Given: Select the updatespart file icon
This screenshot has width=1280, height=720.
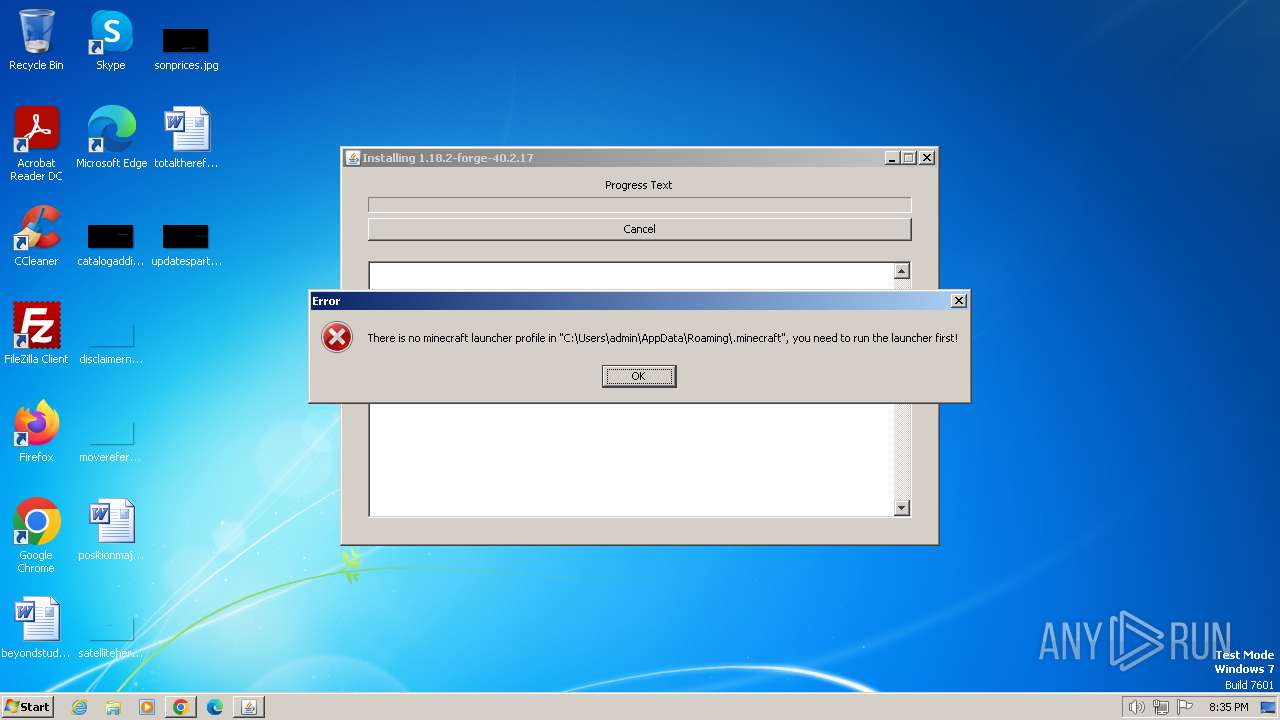Looking at the screenshot, I should pos(186,244).
